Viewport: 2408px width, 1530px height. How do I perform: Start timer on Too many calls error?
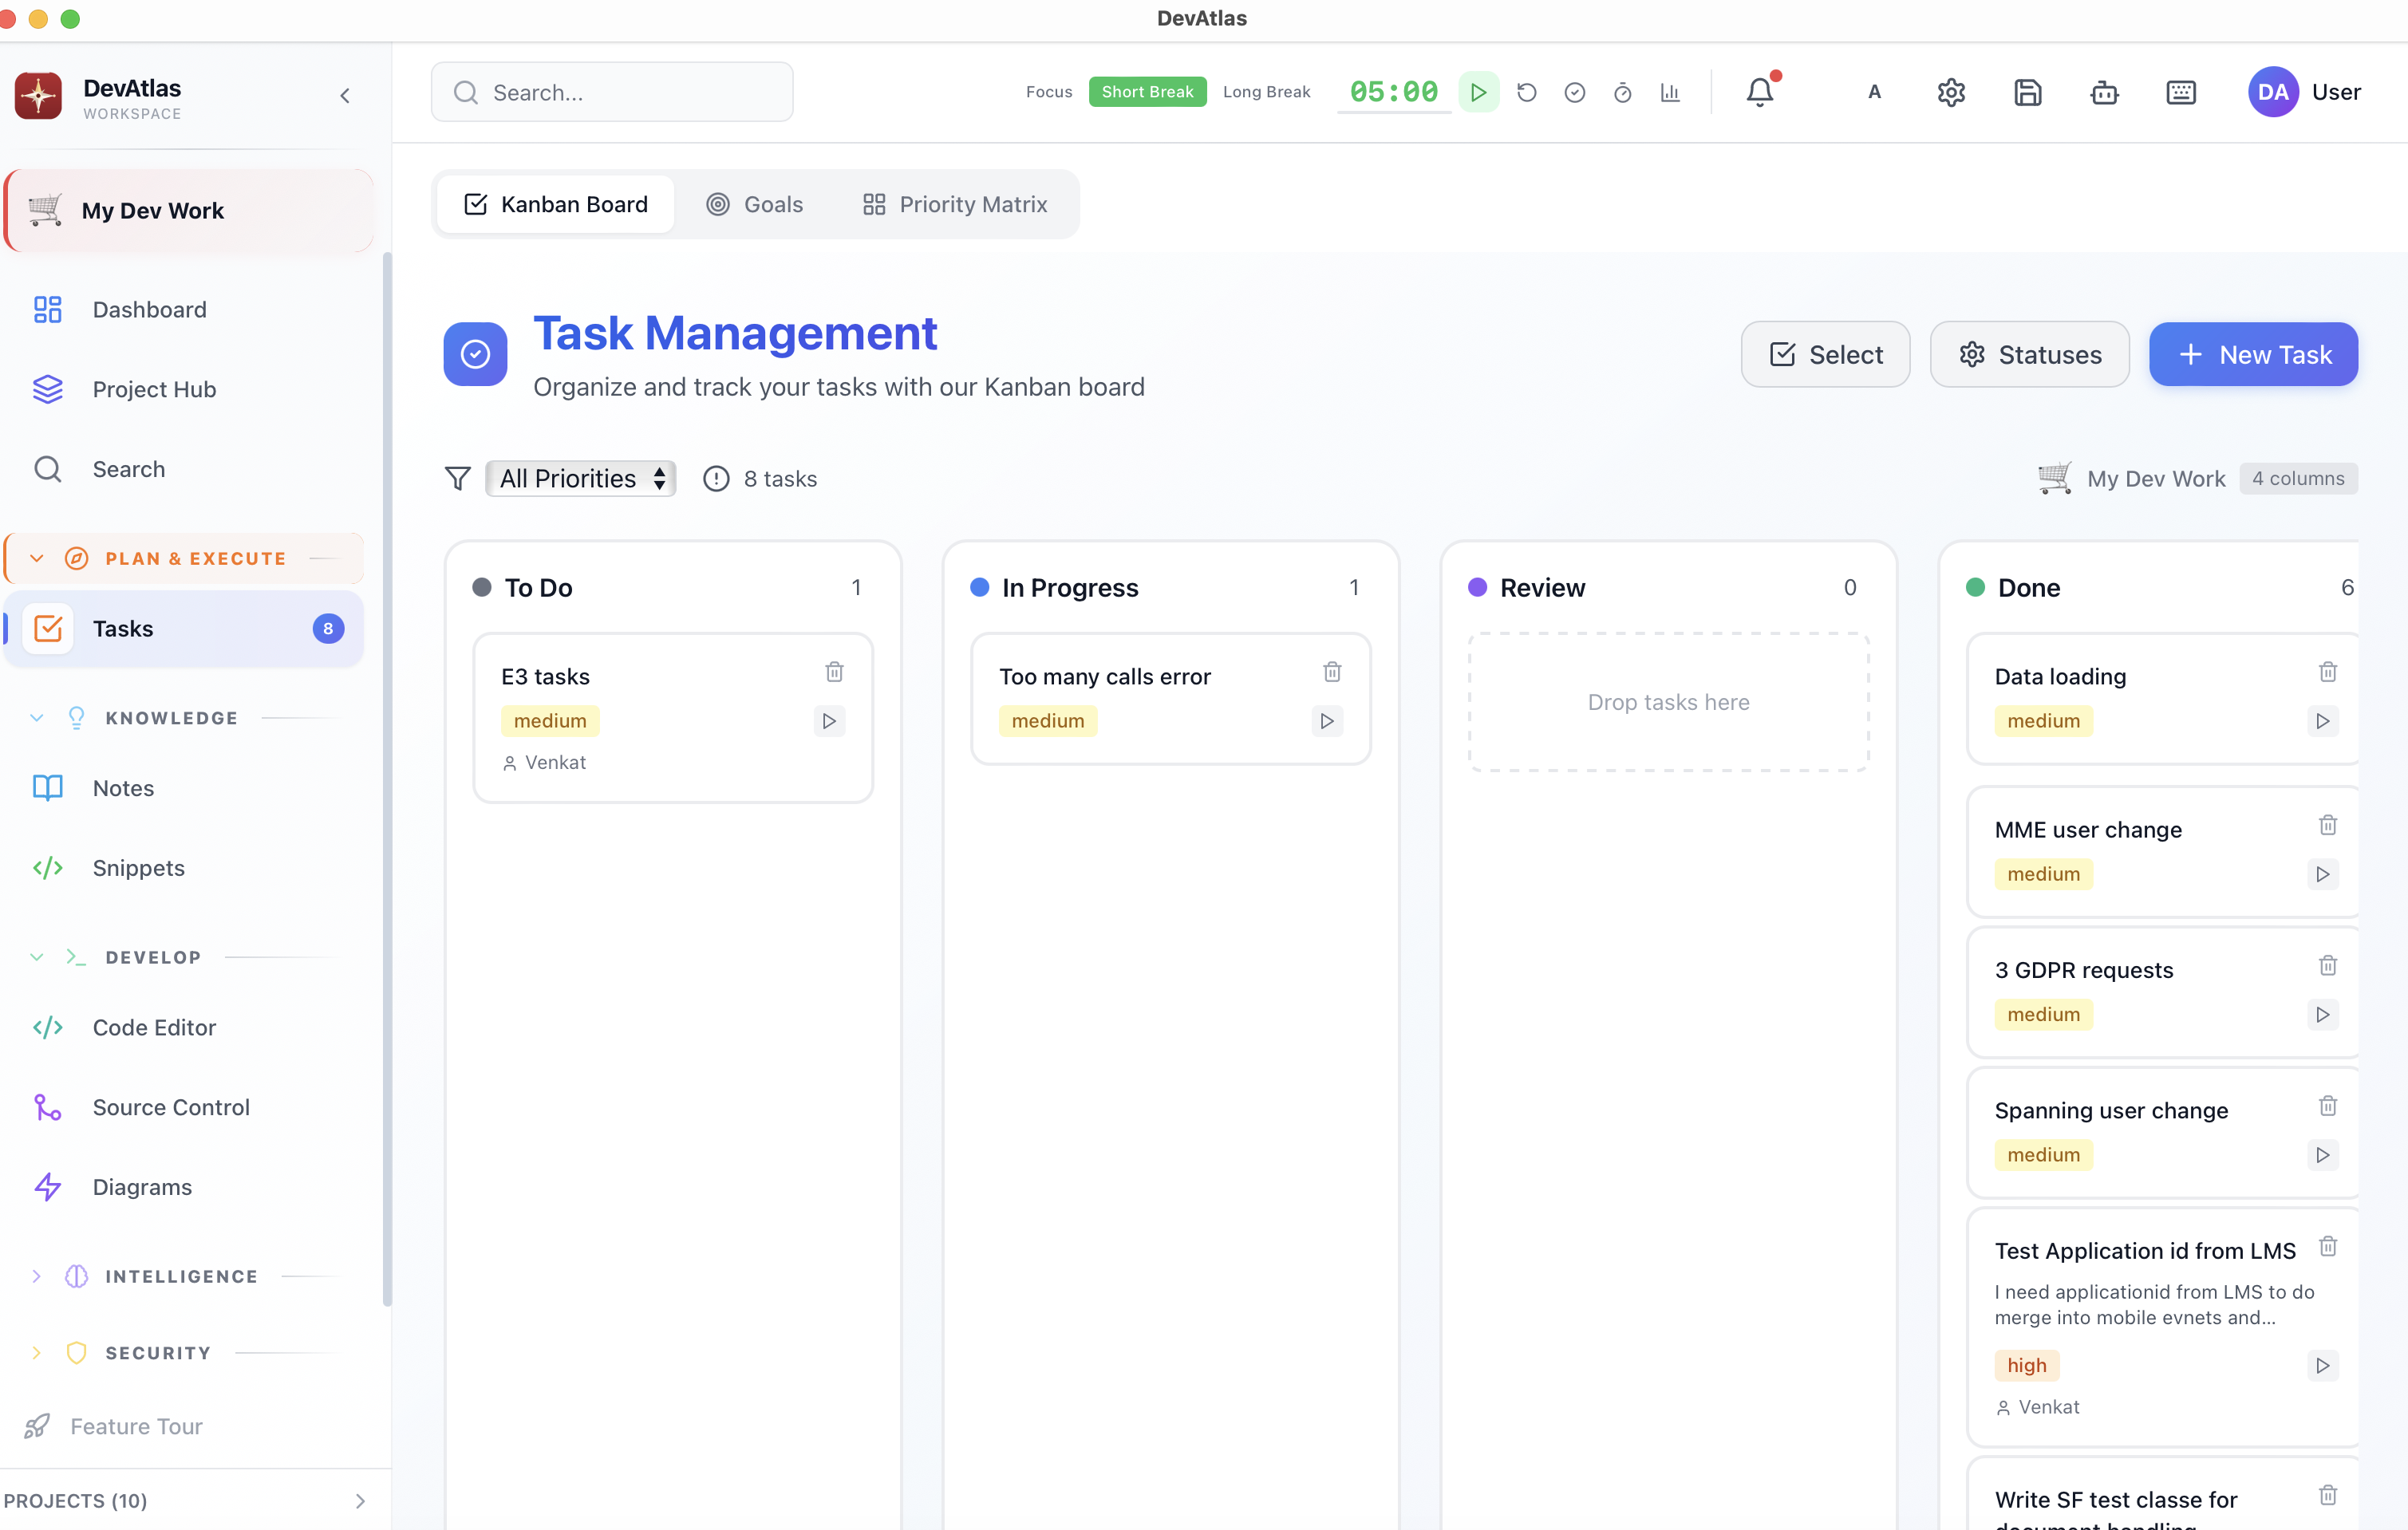1326,721
